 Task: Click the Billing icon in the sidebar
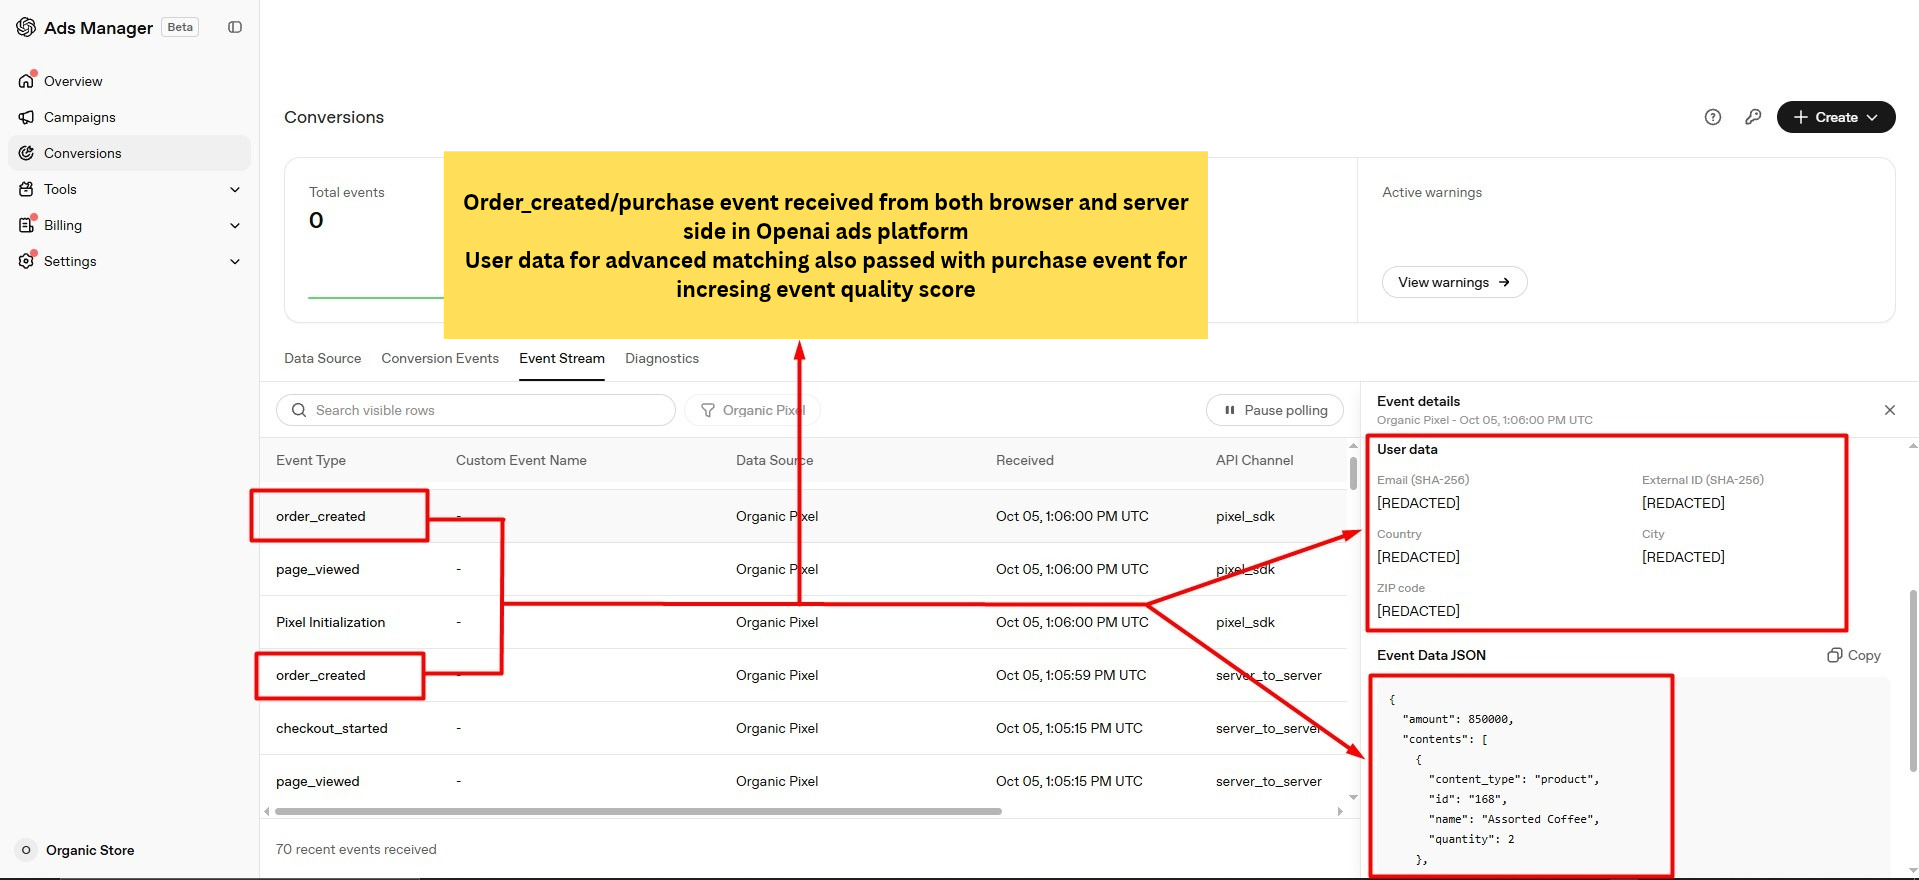point(26,225)
